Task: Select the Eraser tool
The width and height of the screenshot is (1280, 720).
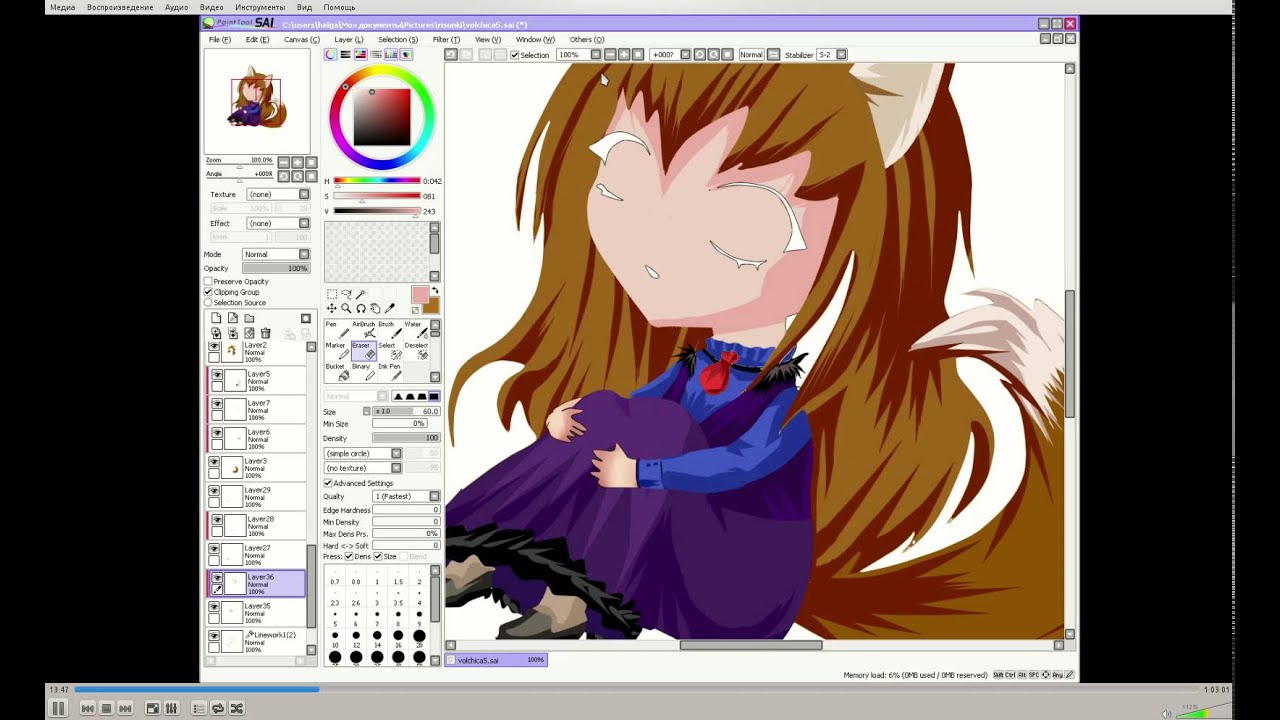Action: click(362, 351)
